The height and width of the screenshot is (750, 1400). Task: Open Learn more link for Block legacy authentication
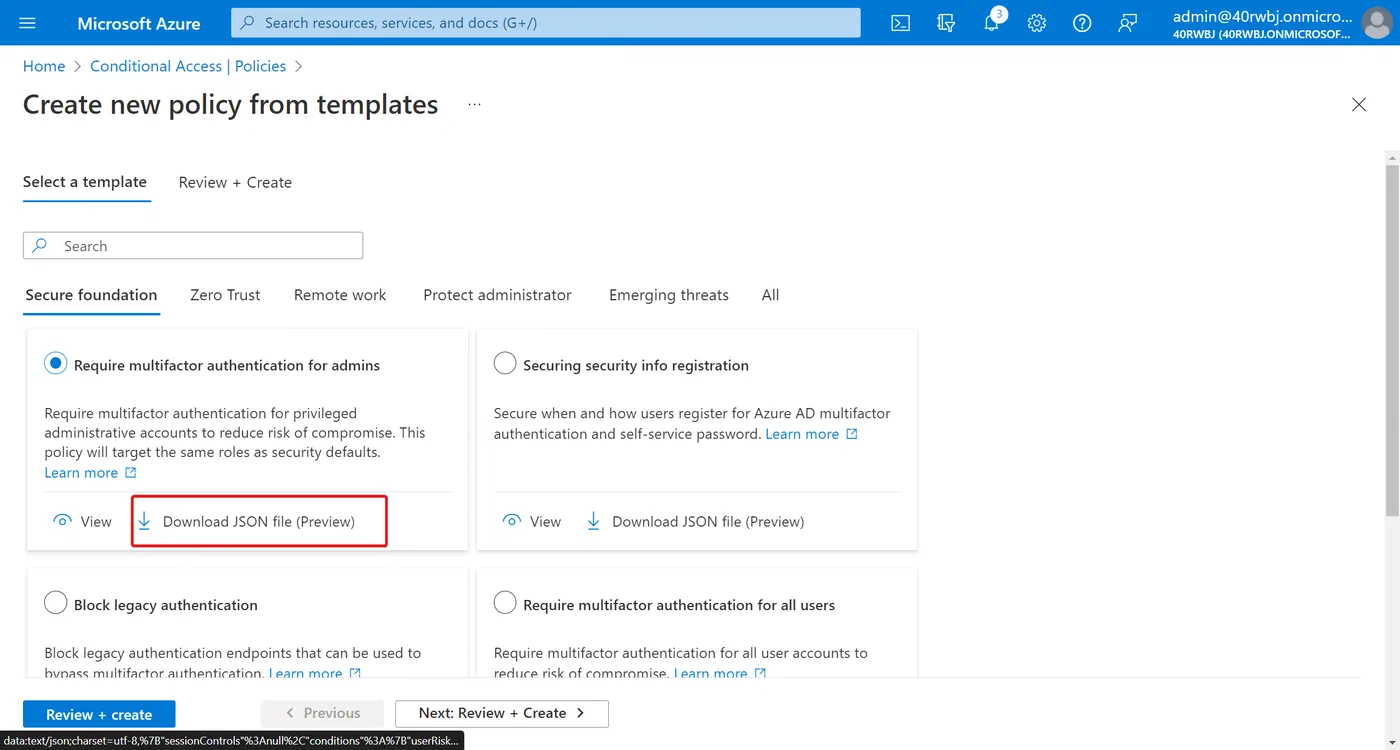pyautogui.click(x=315, y=673)
